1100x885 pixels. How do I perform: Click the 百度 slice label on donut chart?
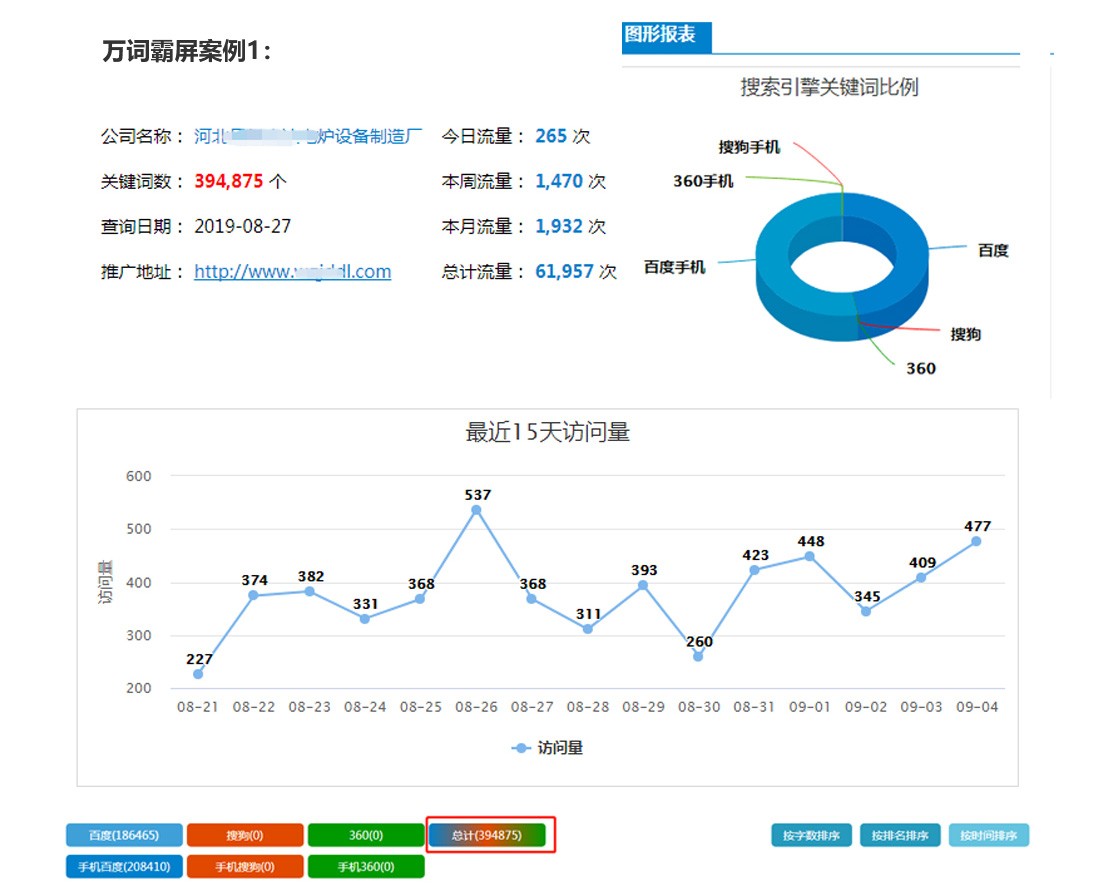point(992,251)
